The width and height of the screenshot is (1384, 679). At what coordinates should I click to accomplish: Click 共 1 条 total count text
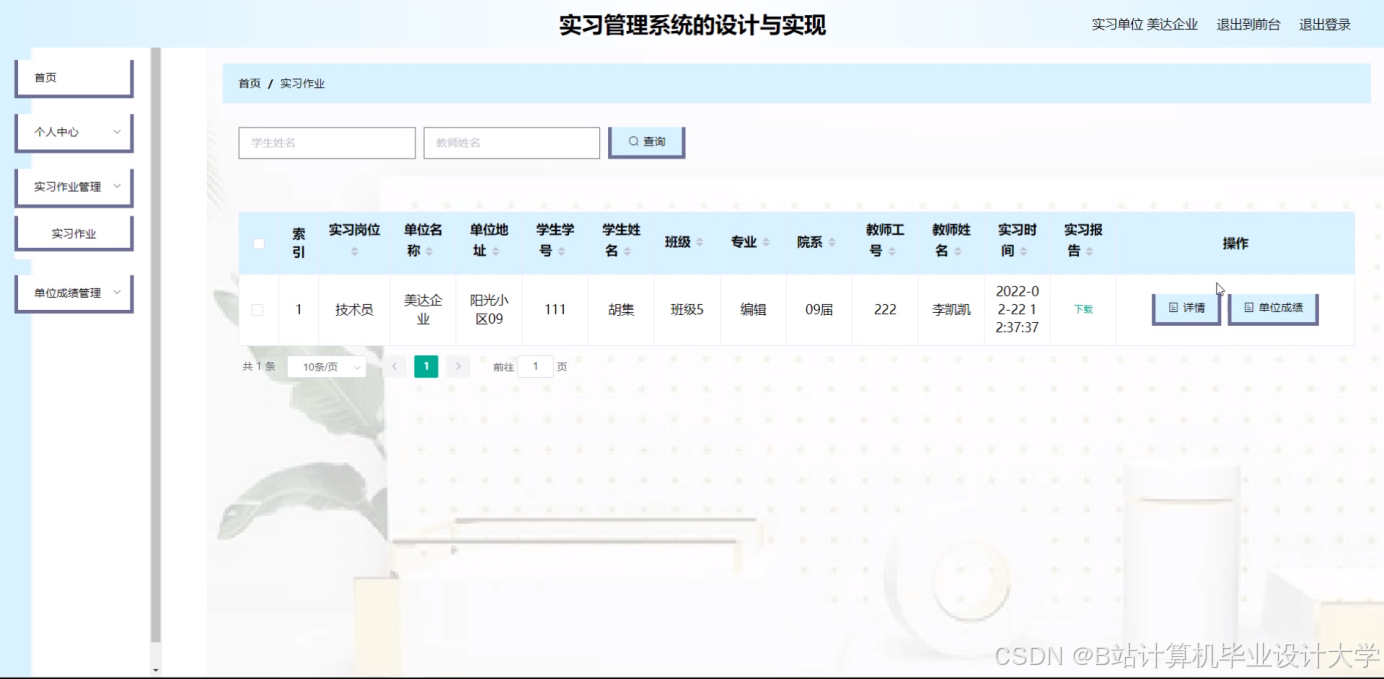(x=259, y=367)
